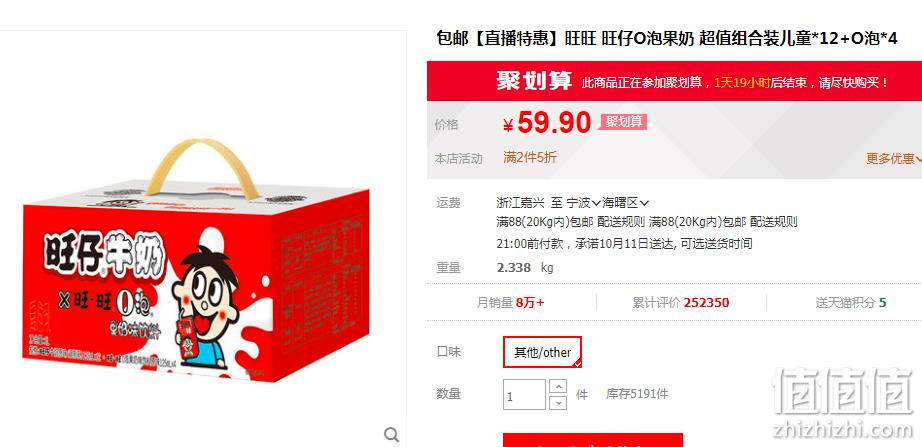
Task: Click the 满2件5折 store promotion
Action: pyautogui.click(x=530, y=157)
